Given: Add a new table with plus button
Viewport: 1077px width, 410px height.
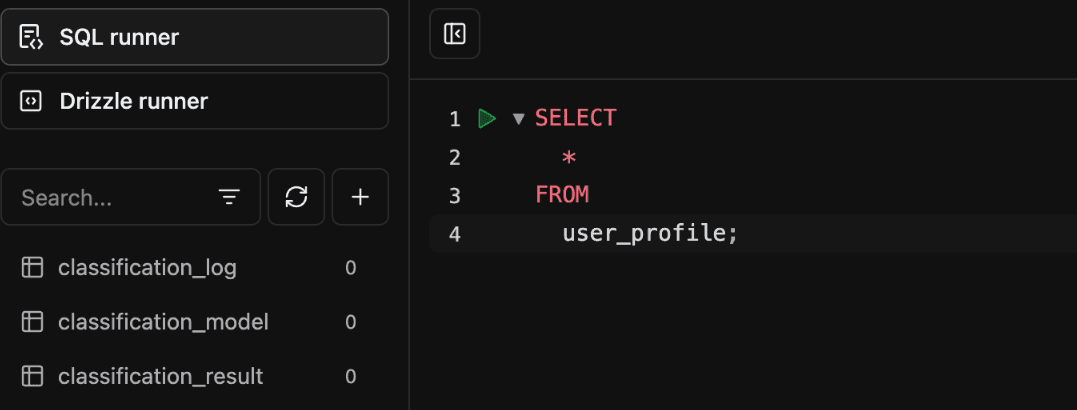Looking at the screenshot, I should 361,198.
